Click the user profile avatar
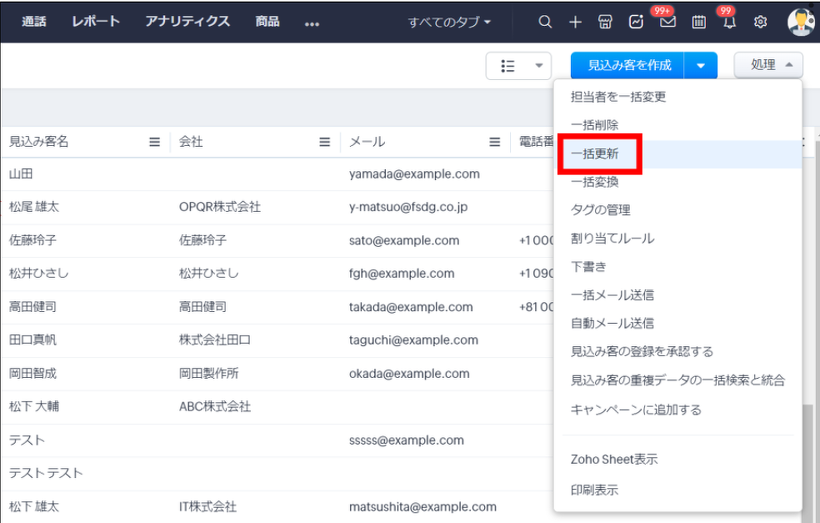 tap(801, 22)
